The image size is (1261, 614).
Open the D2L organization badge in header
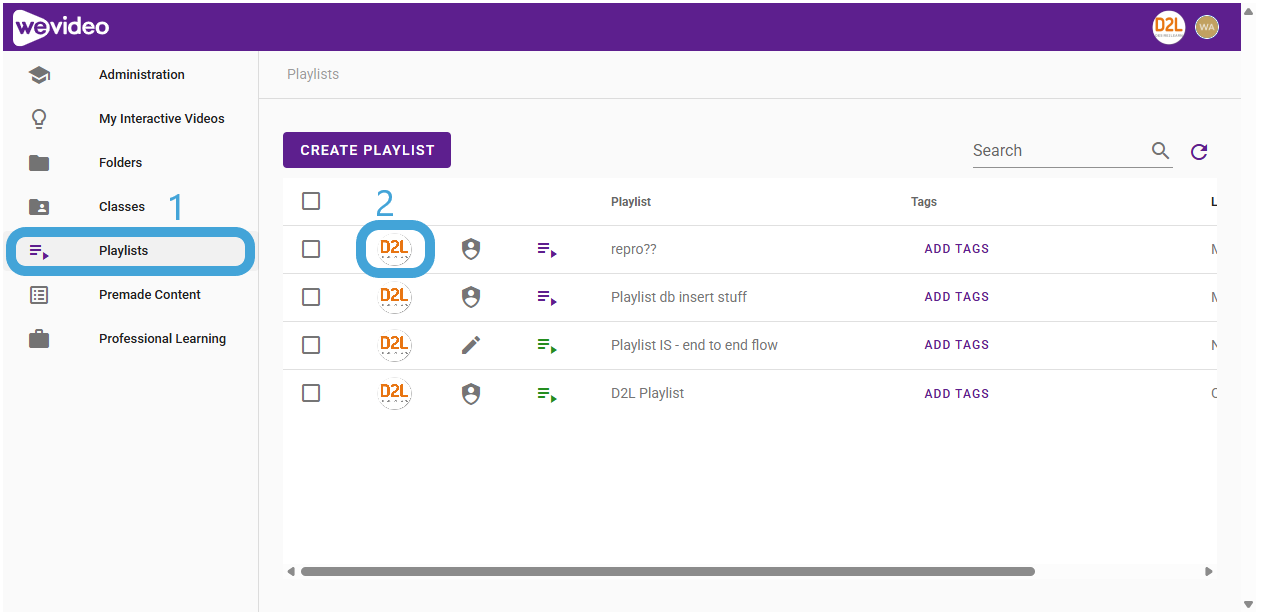click(x=1168, y=27)
